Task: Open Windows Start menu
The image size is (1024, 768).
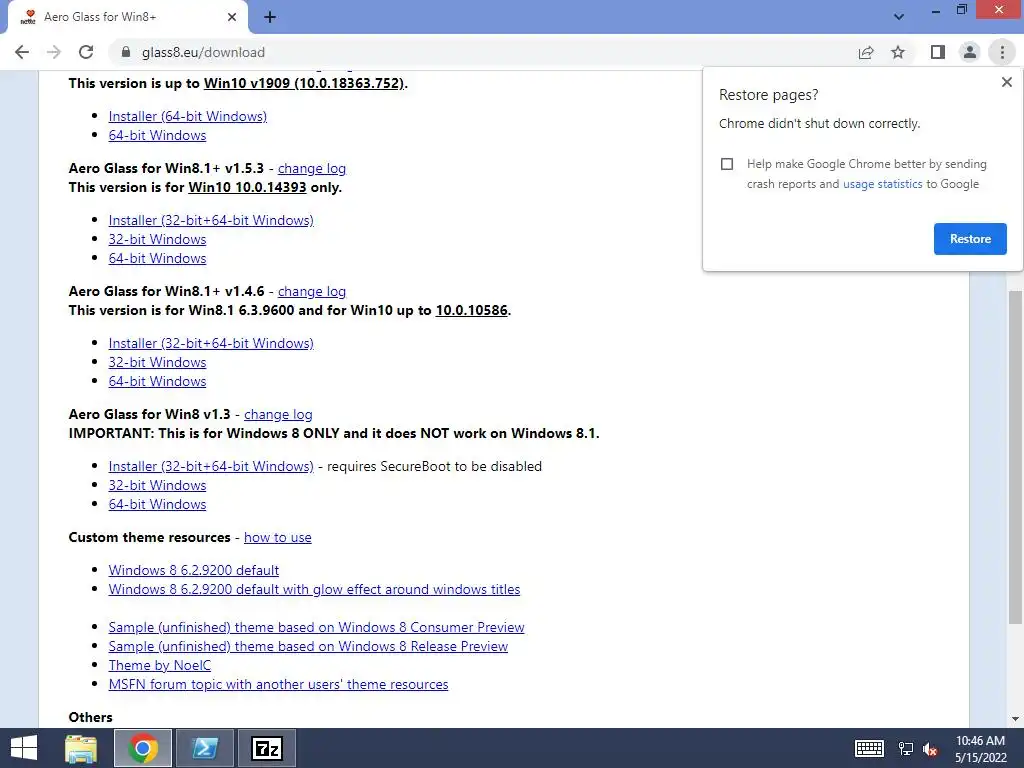Action: 24,748
